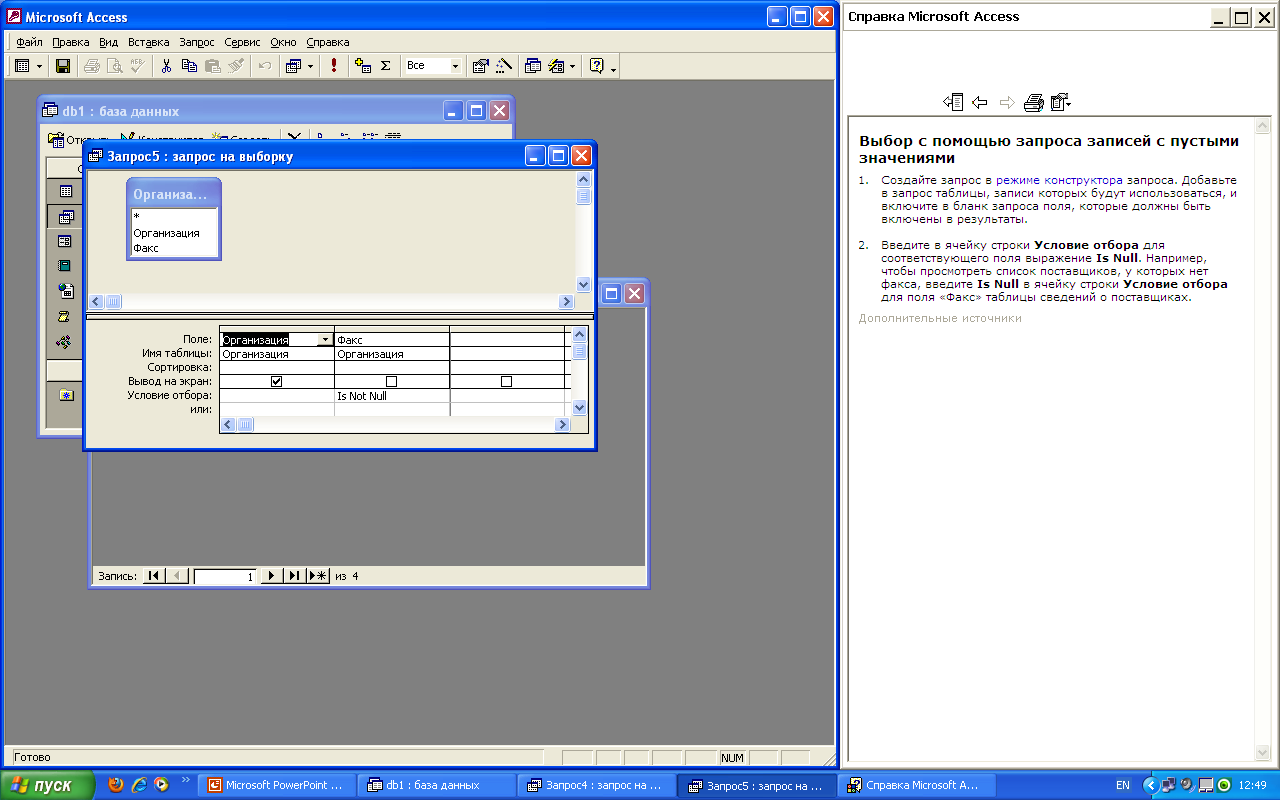Image resolution: width=1280 pixels, height=800 pixels.
Task: Select the Macros object icon in db1 window
Action: (65, 316)
